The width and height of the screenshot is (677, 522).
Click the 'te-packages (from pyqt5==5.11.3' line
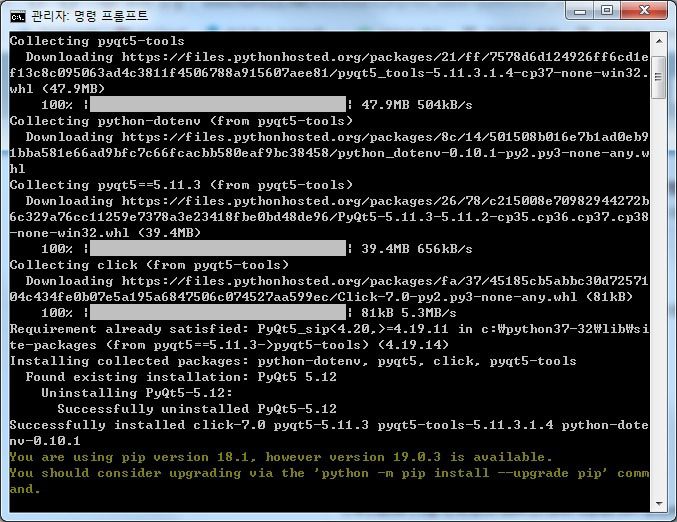[229, 345]
